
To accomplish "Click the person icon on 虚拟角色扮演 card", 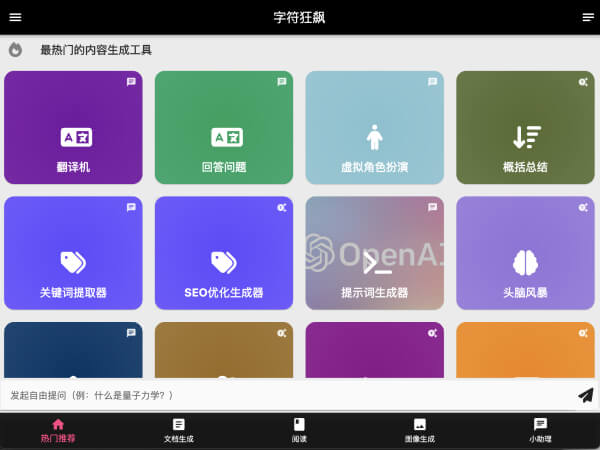I will coord(374,136).
